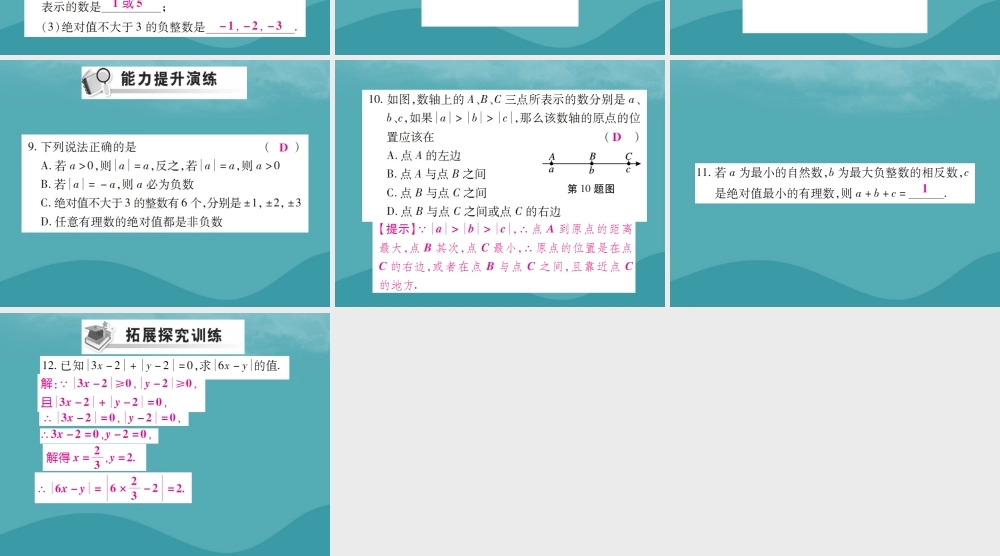Screen dimensions: 1000x556
Task: Open the slide thumbnail with question 9
Action: click(165, 183)
